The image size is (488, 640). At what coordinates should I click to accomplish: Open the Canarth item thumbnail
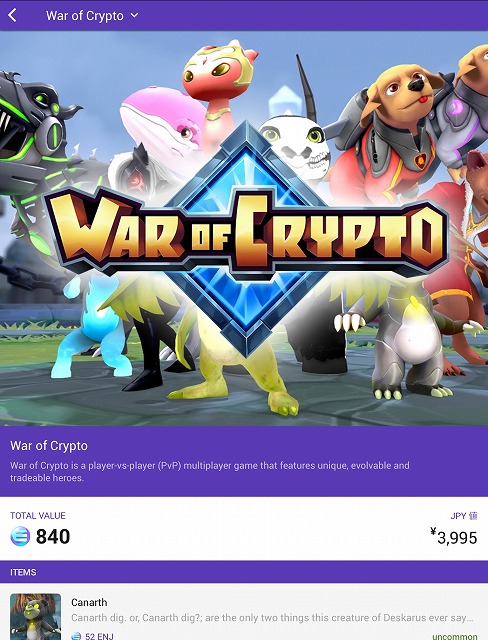35,617
